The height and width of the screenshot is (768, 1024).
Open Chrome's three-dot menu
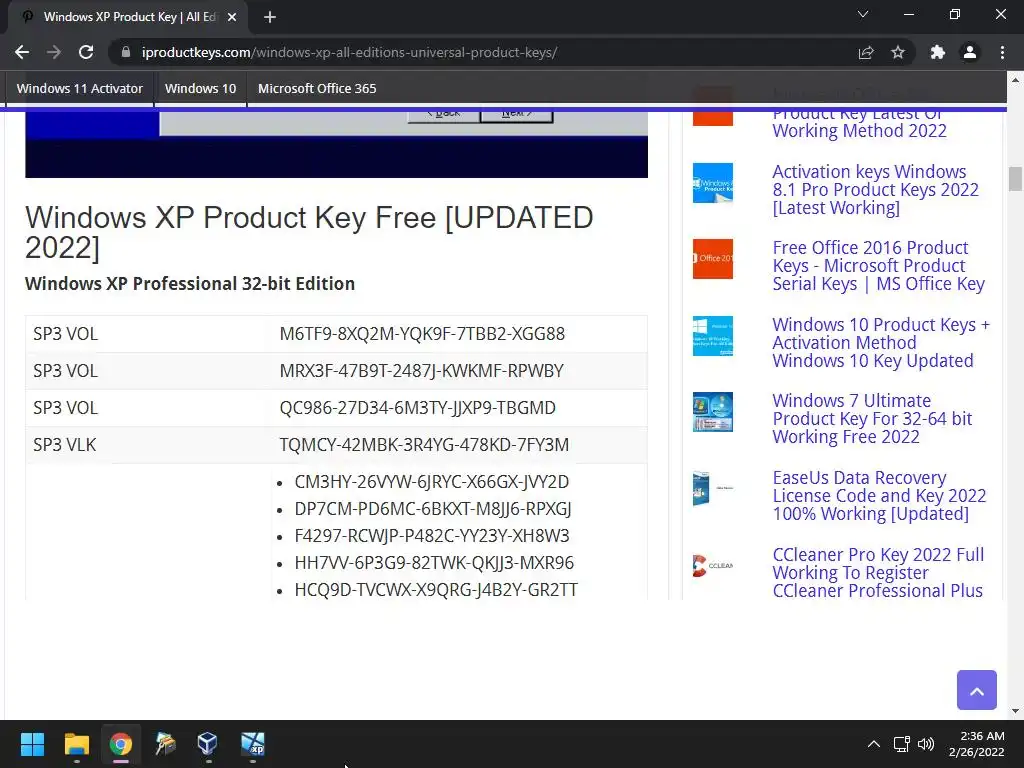[x=1002, y=52]
